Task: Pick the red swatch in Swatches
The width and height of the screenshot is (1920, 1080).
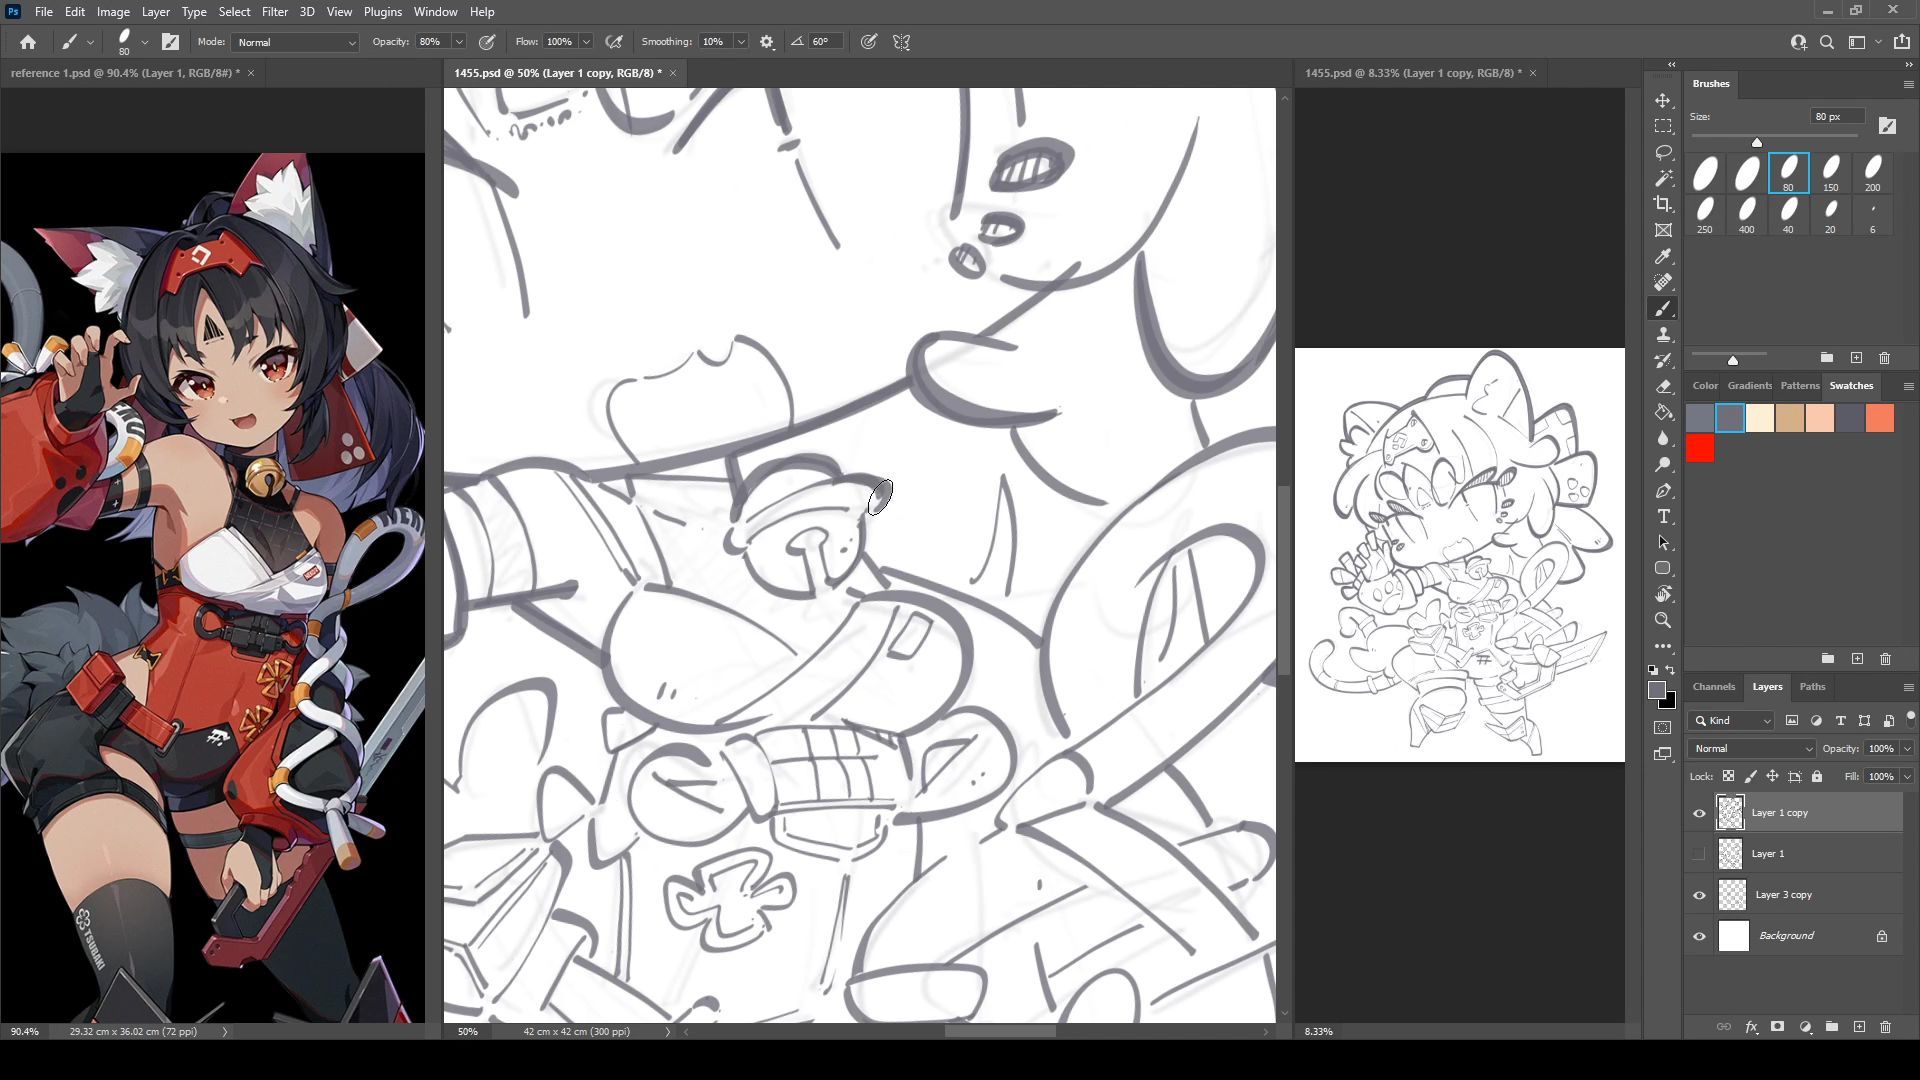Action: click(x=1700, y=449)
